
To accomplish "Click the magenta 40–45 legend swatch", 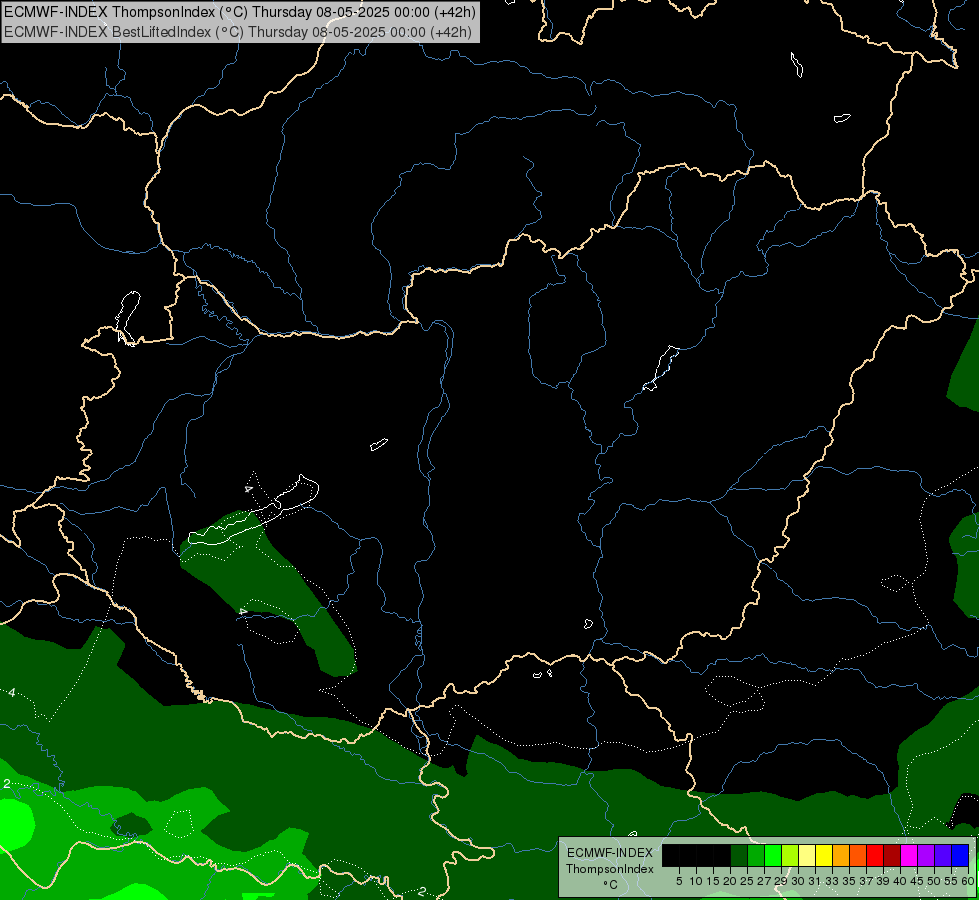I will [x=908, y=855].
